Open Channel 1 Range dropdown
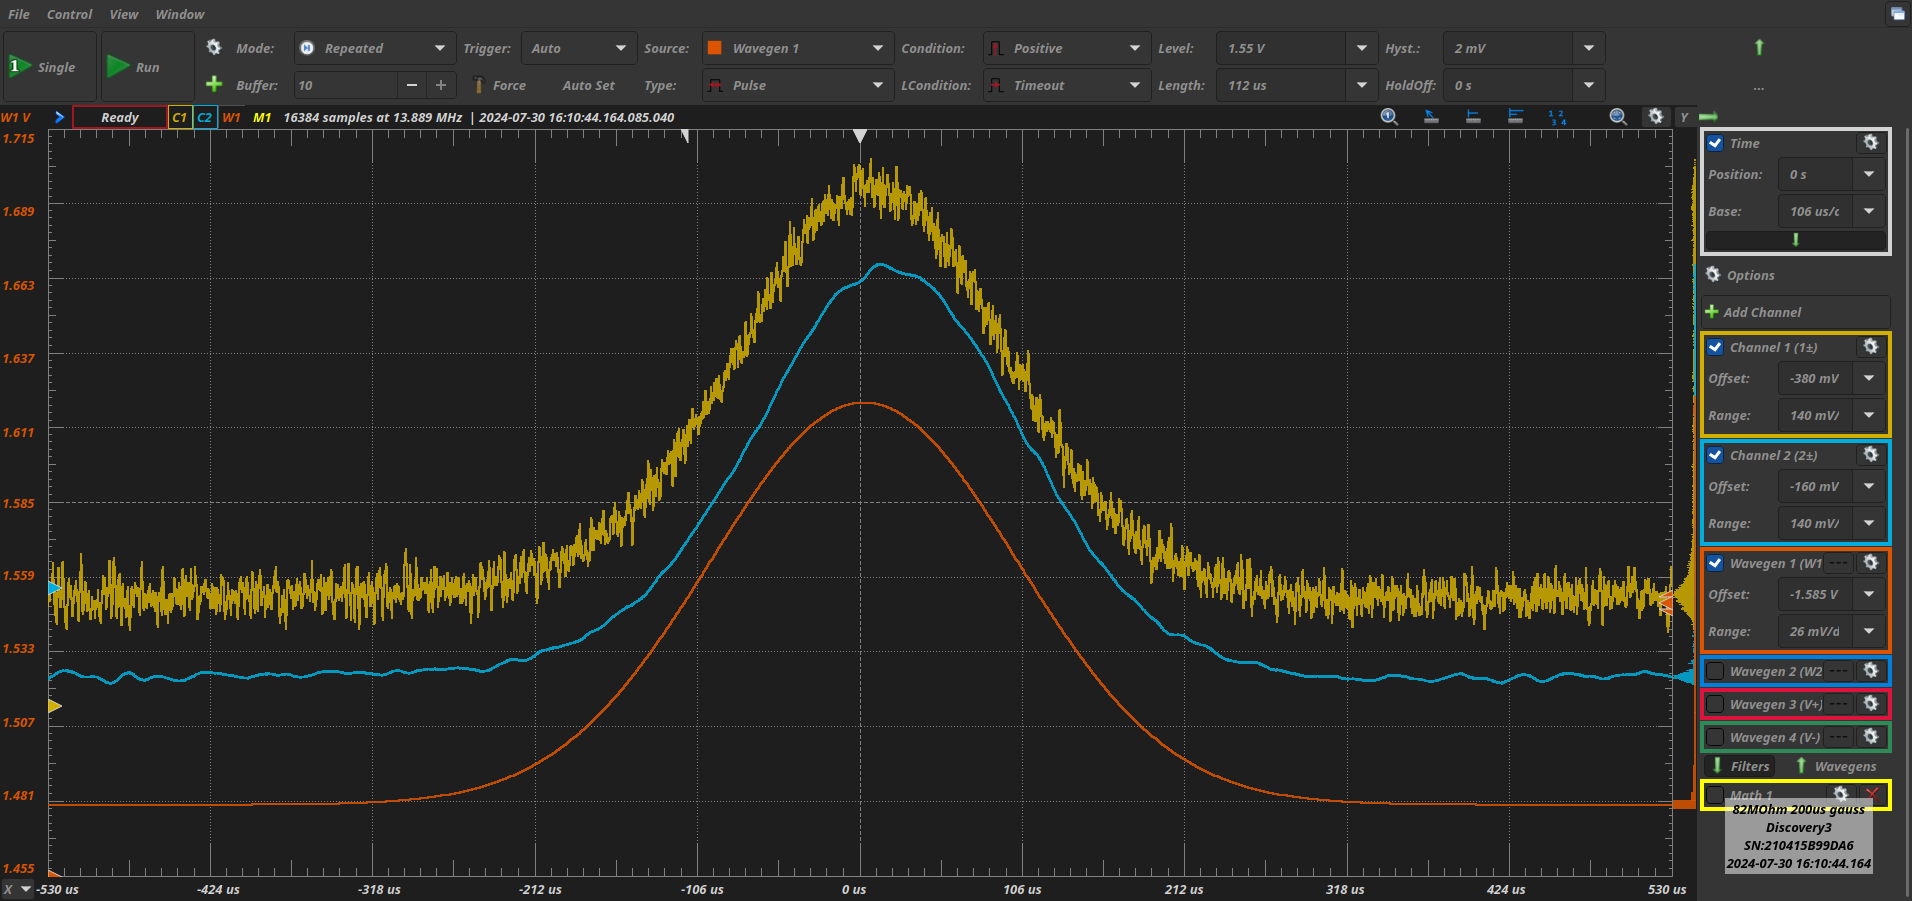Viewport: 1912px width, 901px height. click(x=1869, y=415)
